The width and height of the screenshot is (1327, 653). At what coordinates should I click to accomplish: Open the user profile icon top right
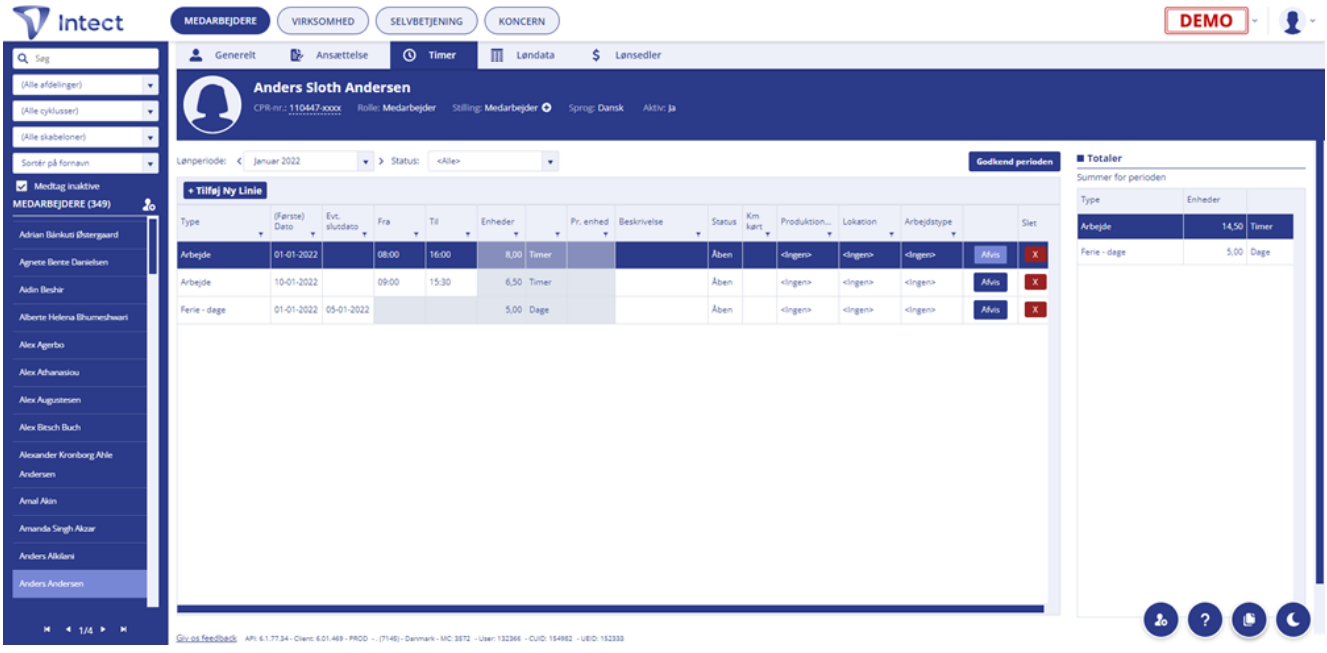(1294, 21)
